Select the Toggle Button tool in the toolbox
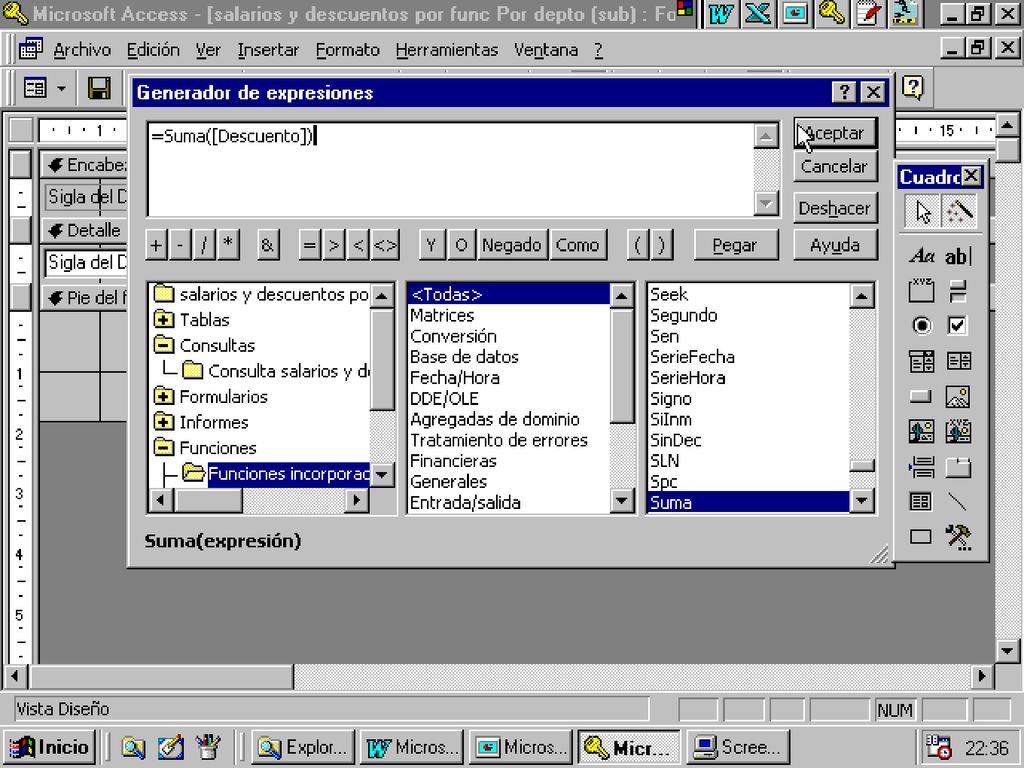This screenshot has height=768, width=1024. (958, 291)
